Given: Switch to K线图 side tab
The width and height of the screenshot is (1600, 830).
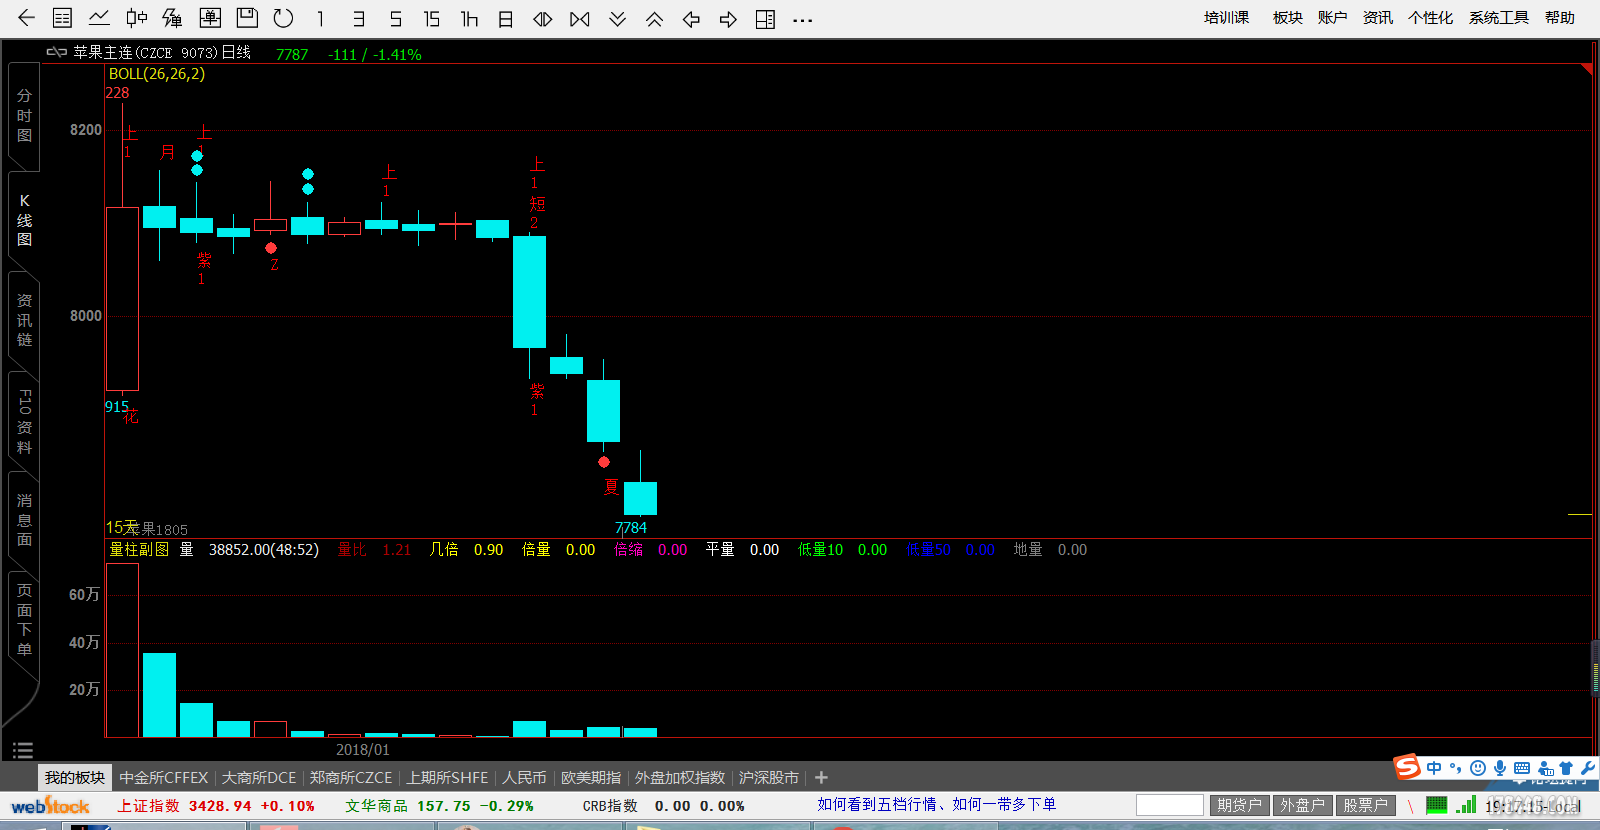Looking at the screenshot, I should tap(24, 220).
